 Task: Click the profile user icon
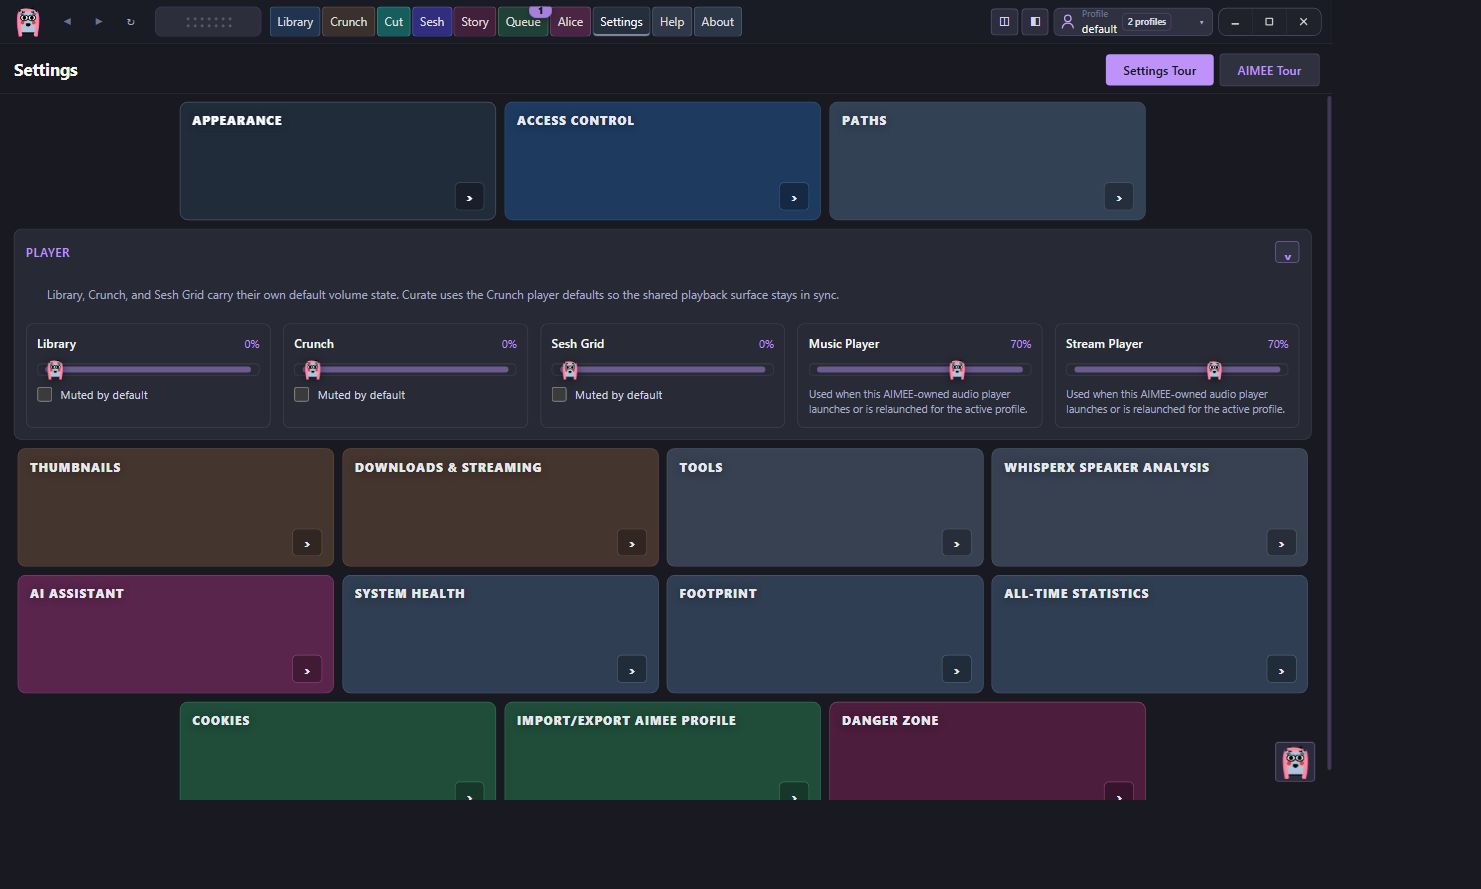pos(1068,22)
